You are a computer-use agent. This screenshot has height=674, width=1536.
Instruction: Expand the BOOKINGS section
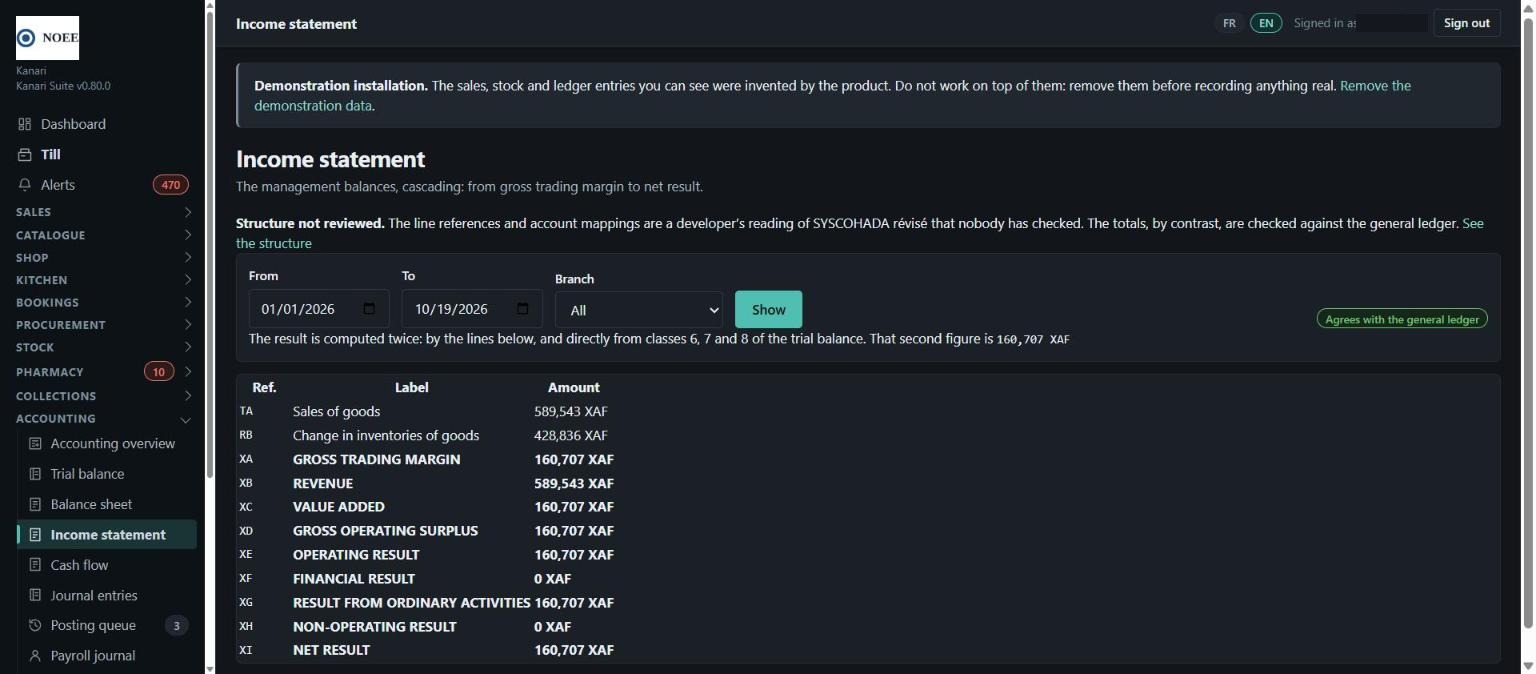[x=104, y=302]
